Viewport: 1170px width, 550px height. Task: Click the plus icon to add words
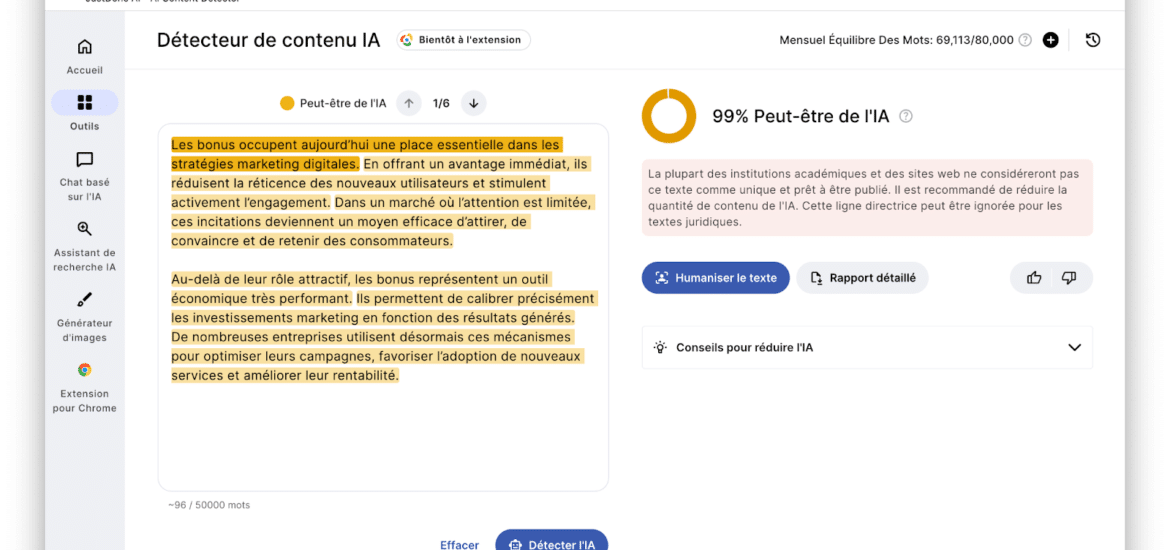1050,40
